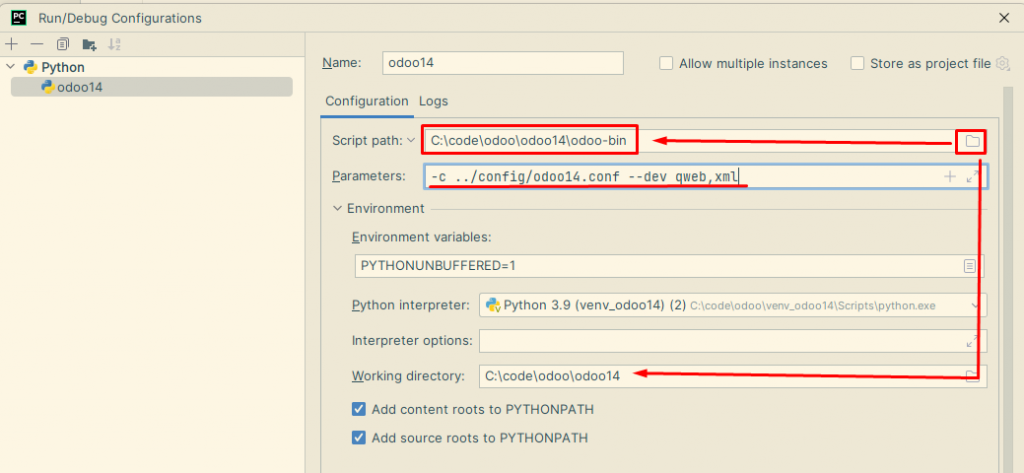1024x473 pixels.
Task: Open the Python interpreter dropdown
Action: pos(974,304)
